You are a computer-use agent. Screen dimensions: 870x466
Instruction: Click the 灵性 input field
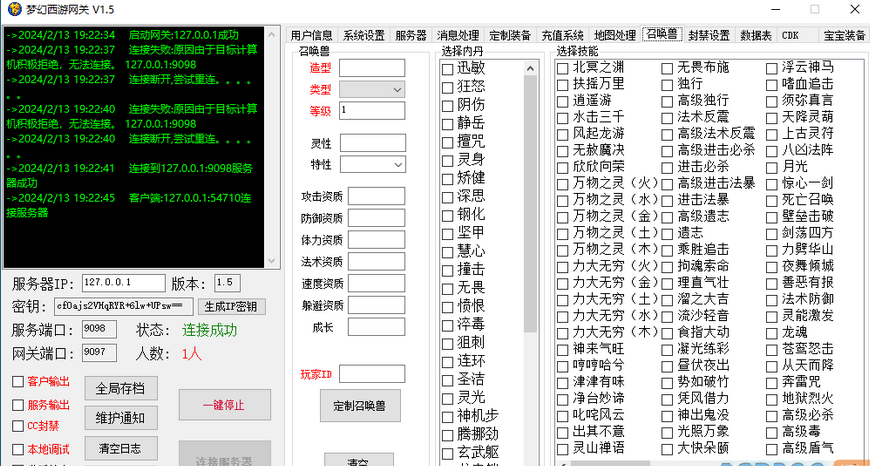coord(372,143)
